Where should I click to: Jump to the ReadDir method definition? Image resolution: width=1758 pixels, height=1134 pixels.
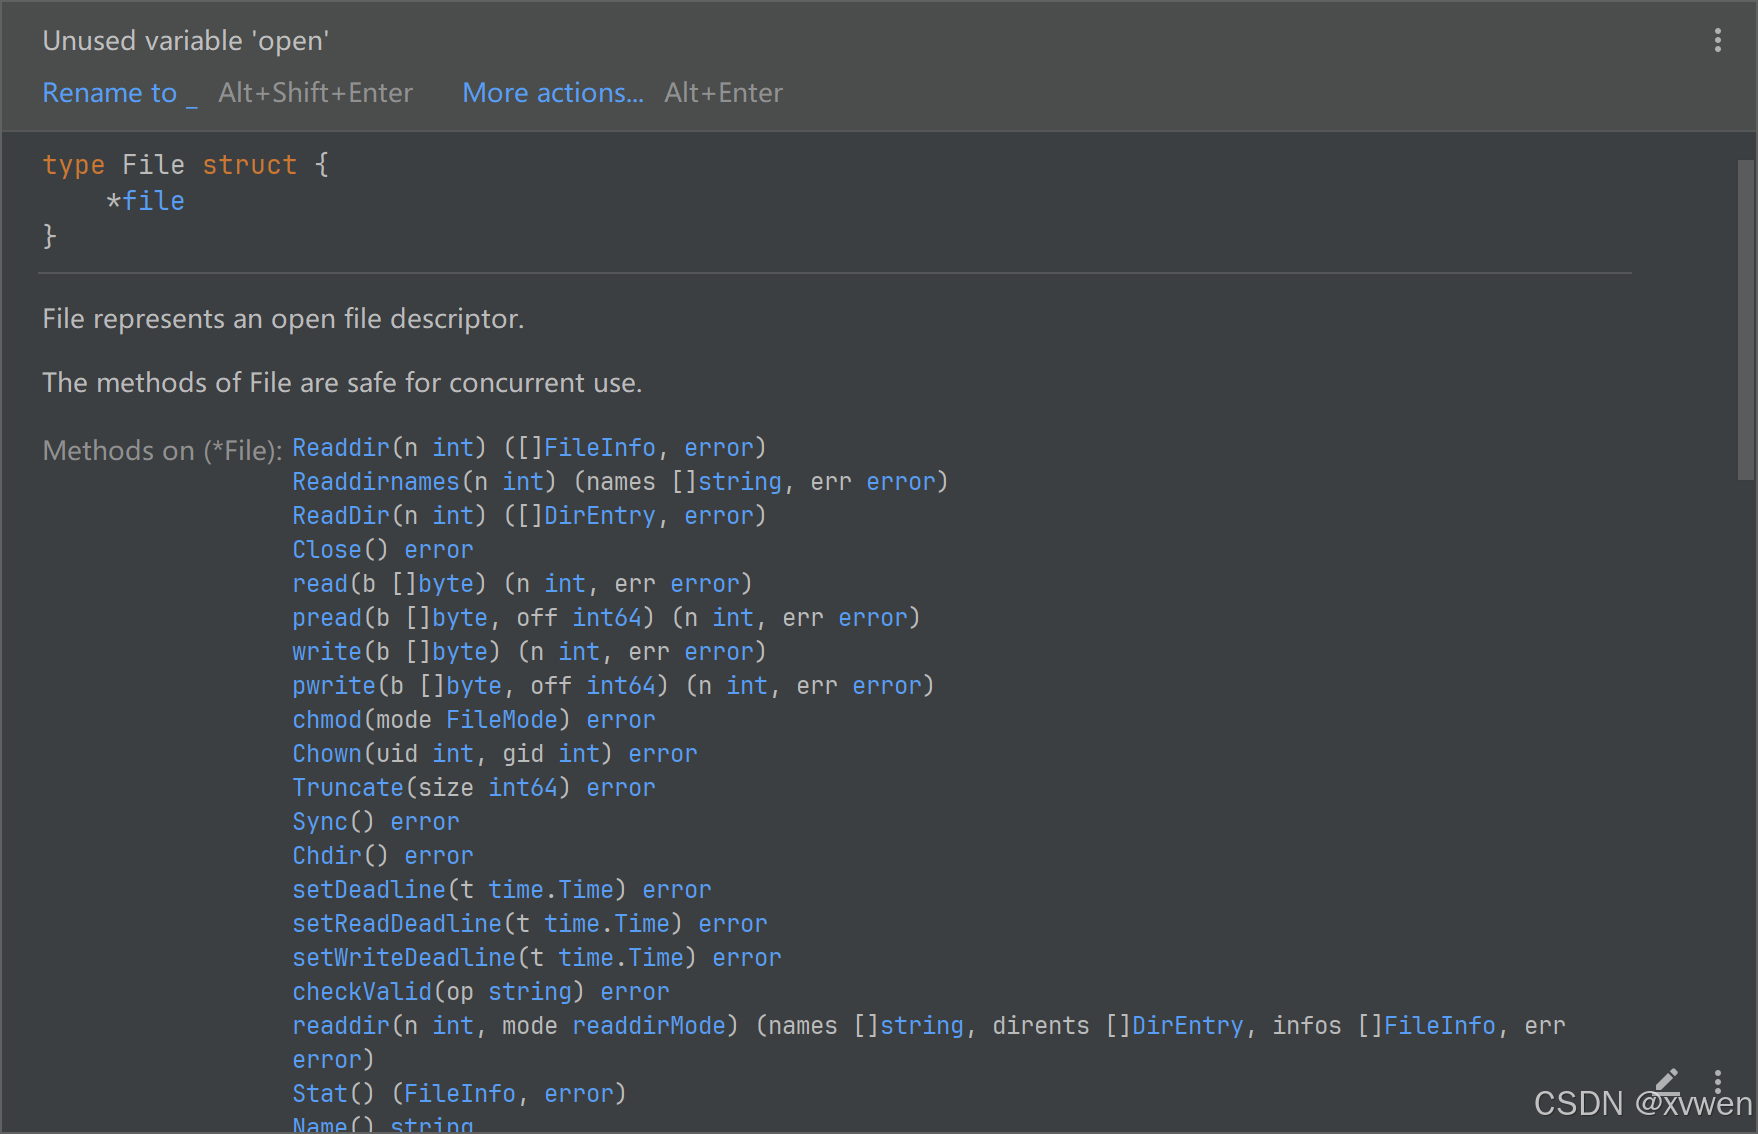340,516
